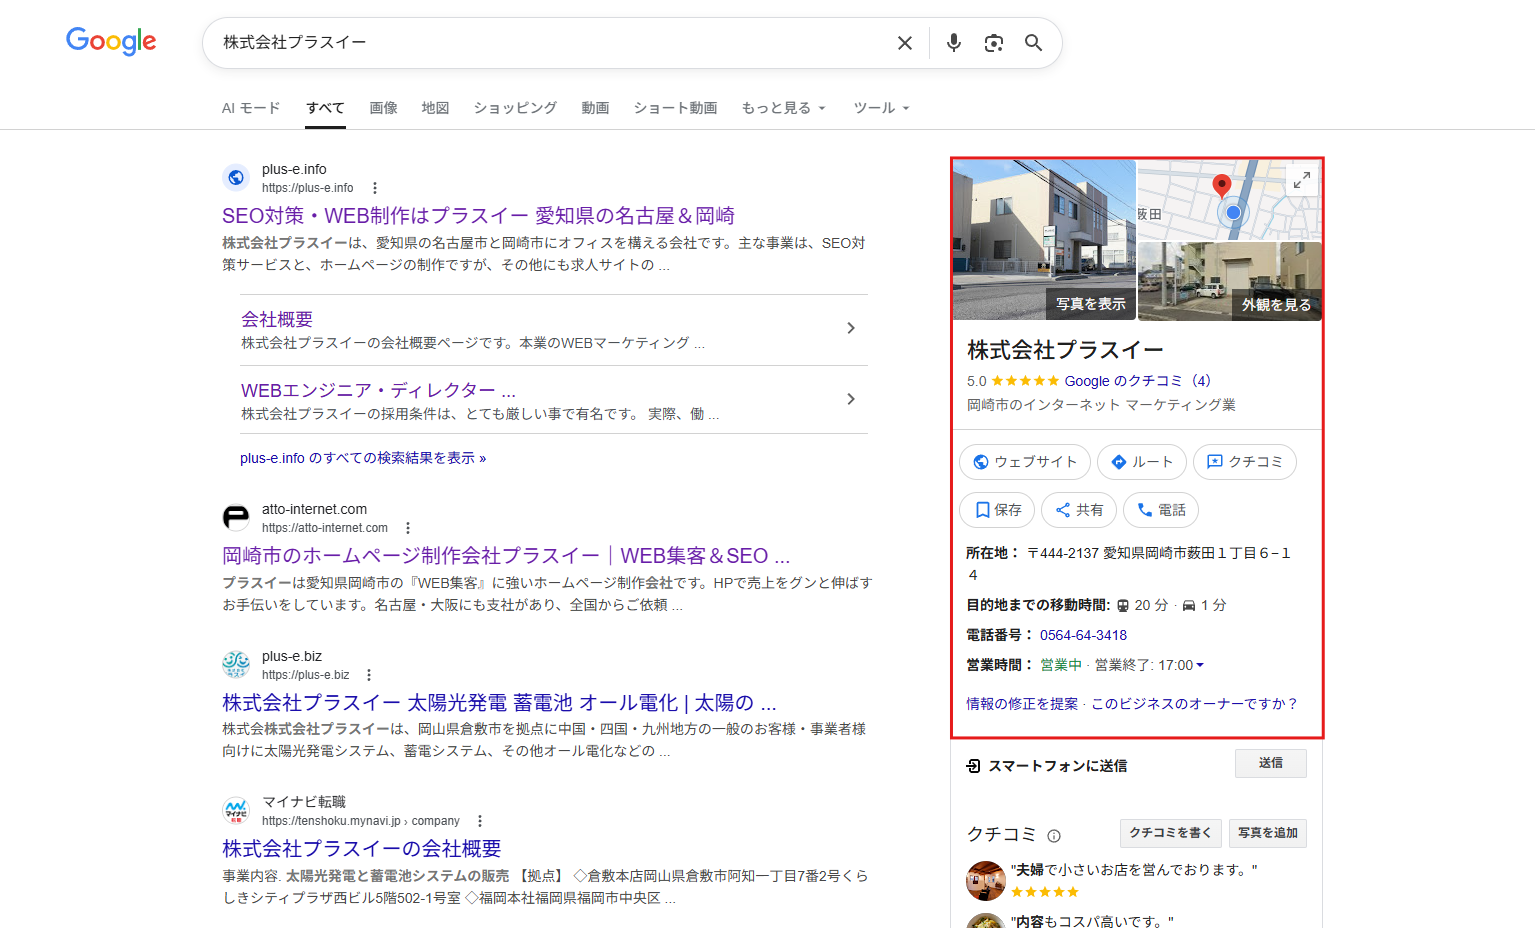Switch to the 画像 tab

pos(383,108)
